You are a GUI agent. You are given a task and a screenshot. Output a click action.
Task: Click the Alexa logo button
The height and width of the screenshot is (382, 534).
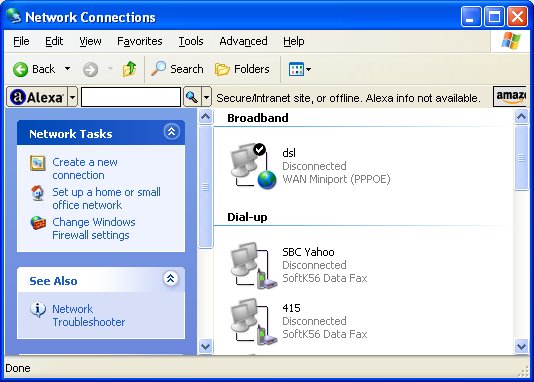click(x=37, y=97)
